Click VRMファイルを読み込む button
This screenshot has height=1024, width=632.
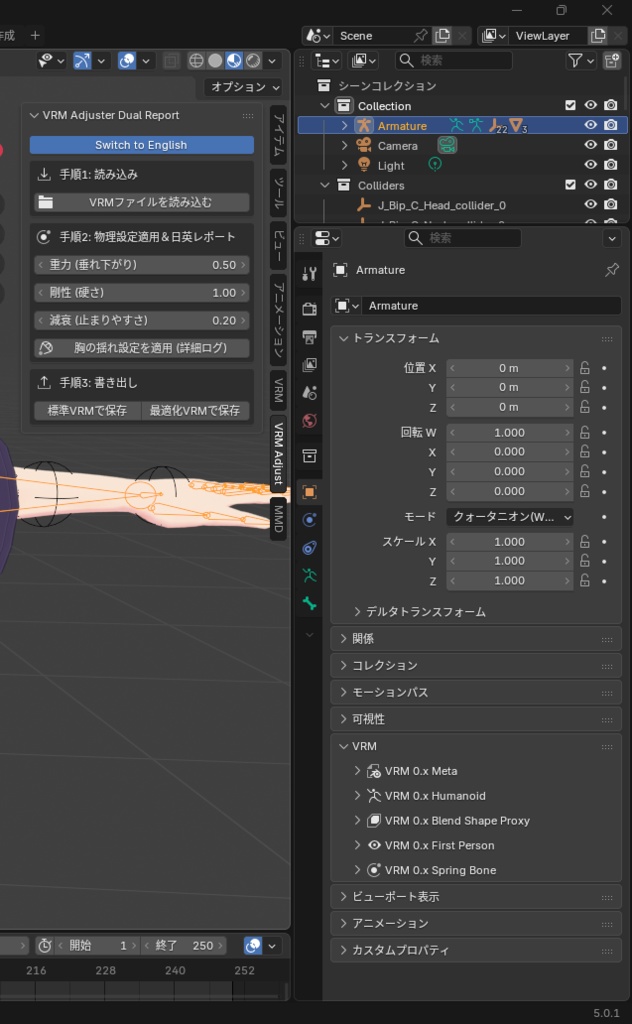pyautogui.click(x=142, y=202)
